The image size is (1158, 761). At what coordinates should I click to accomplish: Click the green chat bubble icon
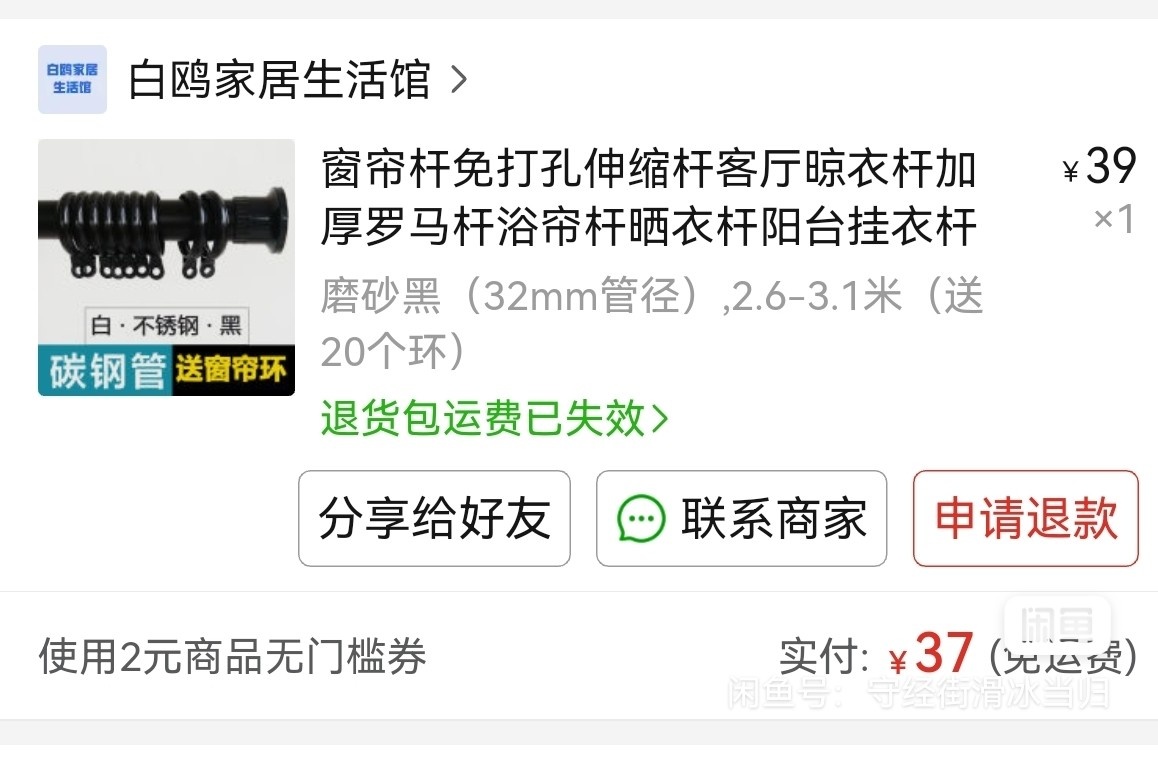tap(641, 519)
